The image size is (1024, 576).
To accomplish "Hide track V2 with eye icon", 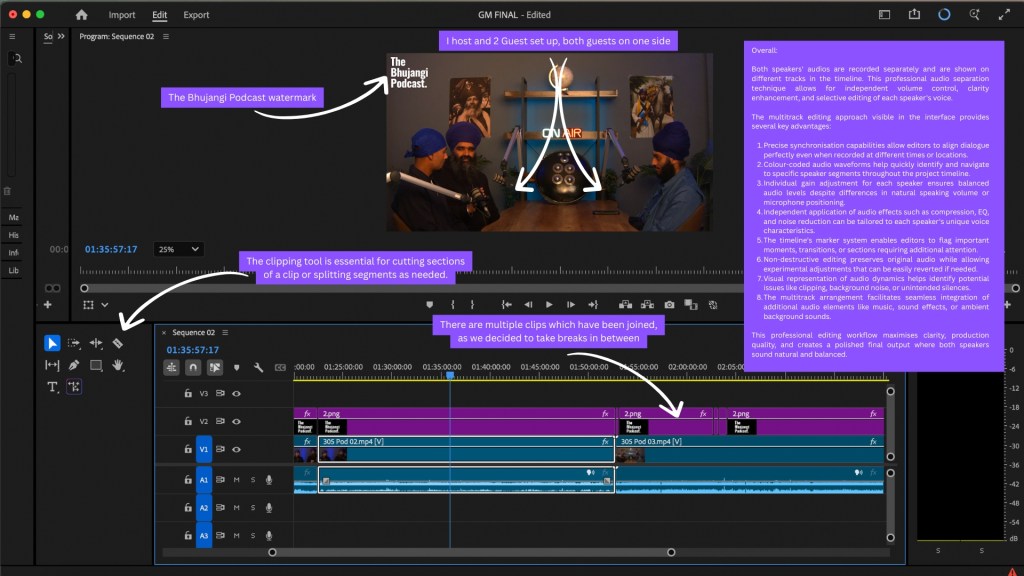I will tap(237, 422).
